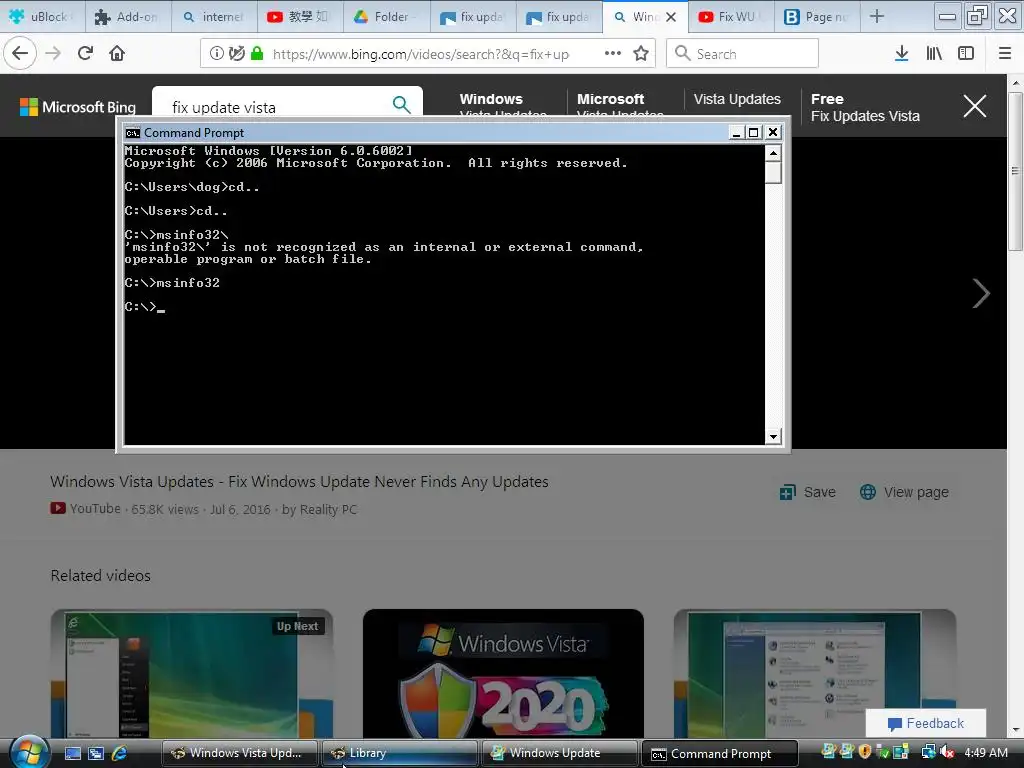Open tracking protection shield icon

click(236, 54)
